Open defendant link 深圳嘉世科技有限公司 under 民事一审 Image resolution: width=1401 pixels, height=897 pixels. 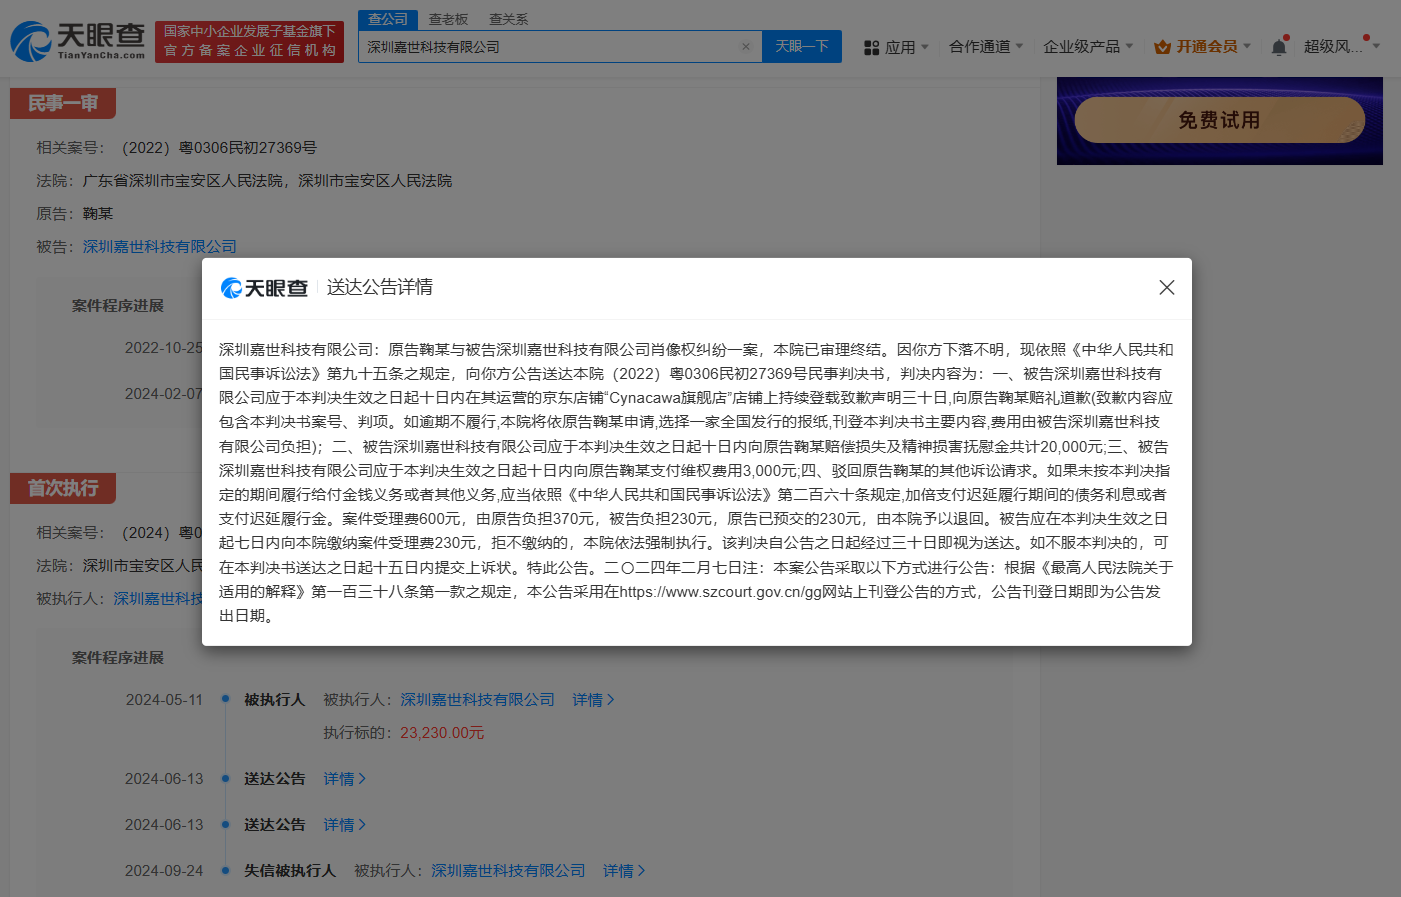pos(160,246)
